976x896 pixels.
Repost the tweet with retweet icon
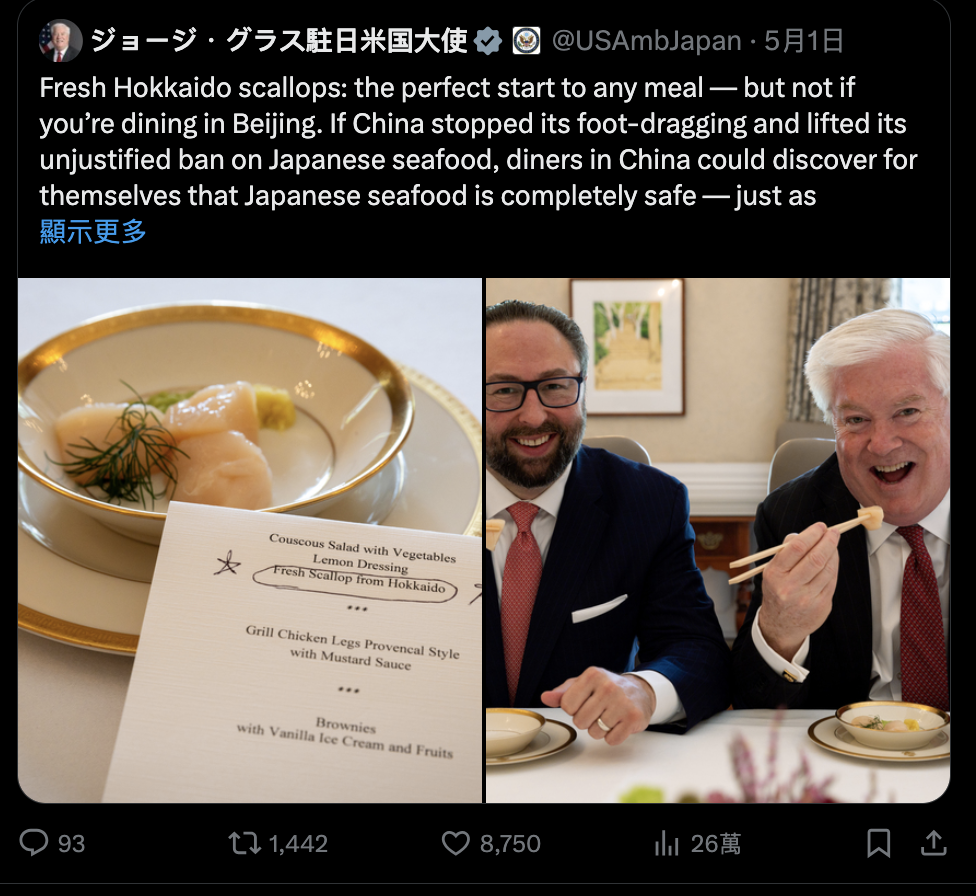coord(244,843)
